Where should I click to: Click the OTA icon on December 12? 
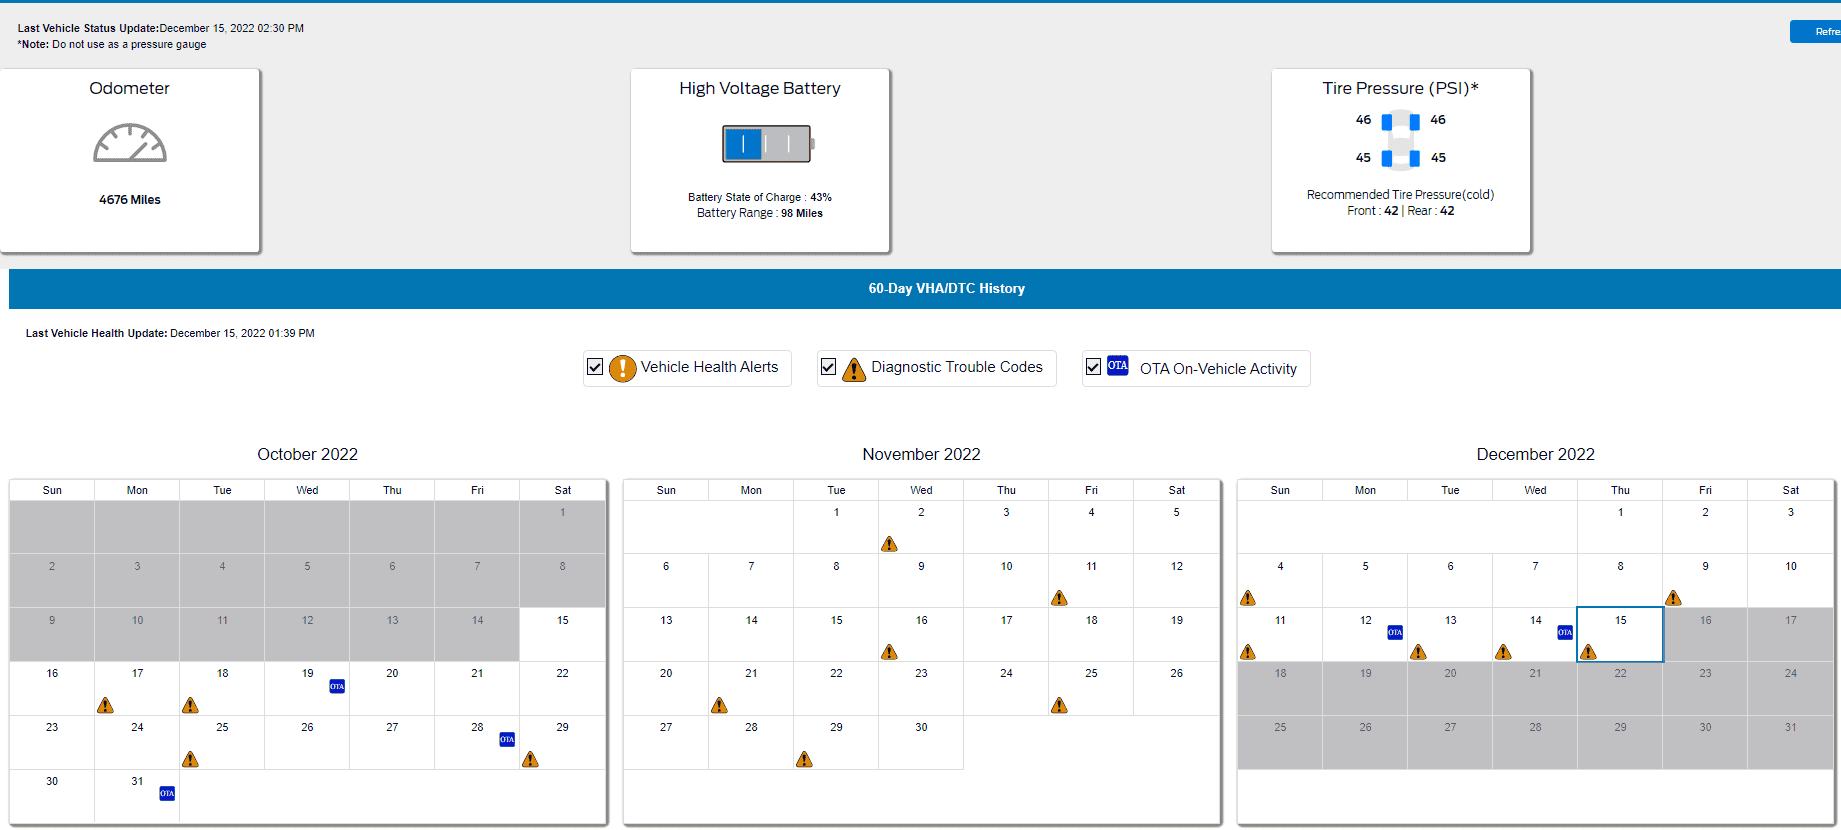click(1395, 632)
